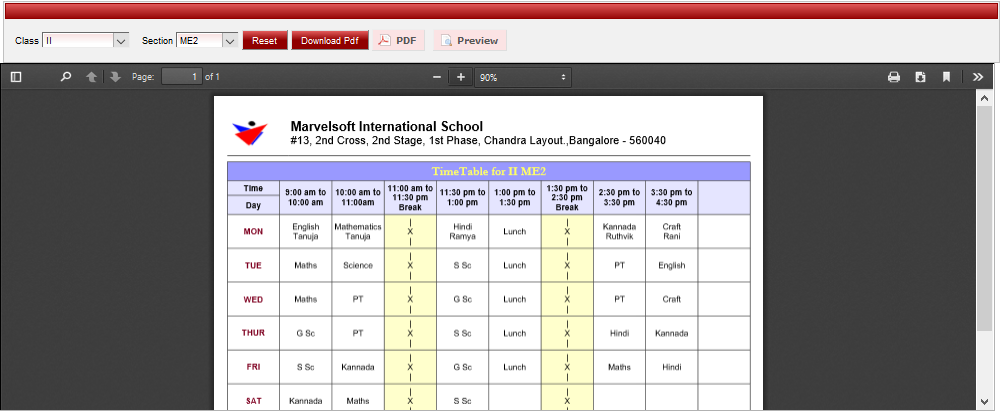
Task: Download the PDF using viewer toolbar icon
Action: coord(920,77)
